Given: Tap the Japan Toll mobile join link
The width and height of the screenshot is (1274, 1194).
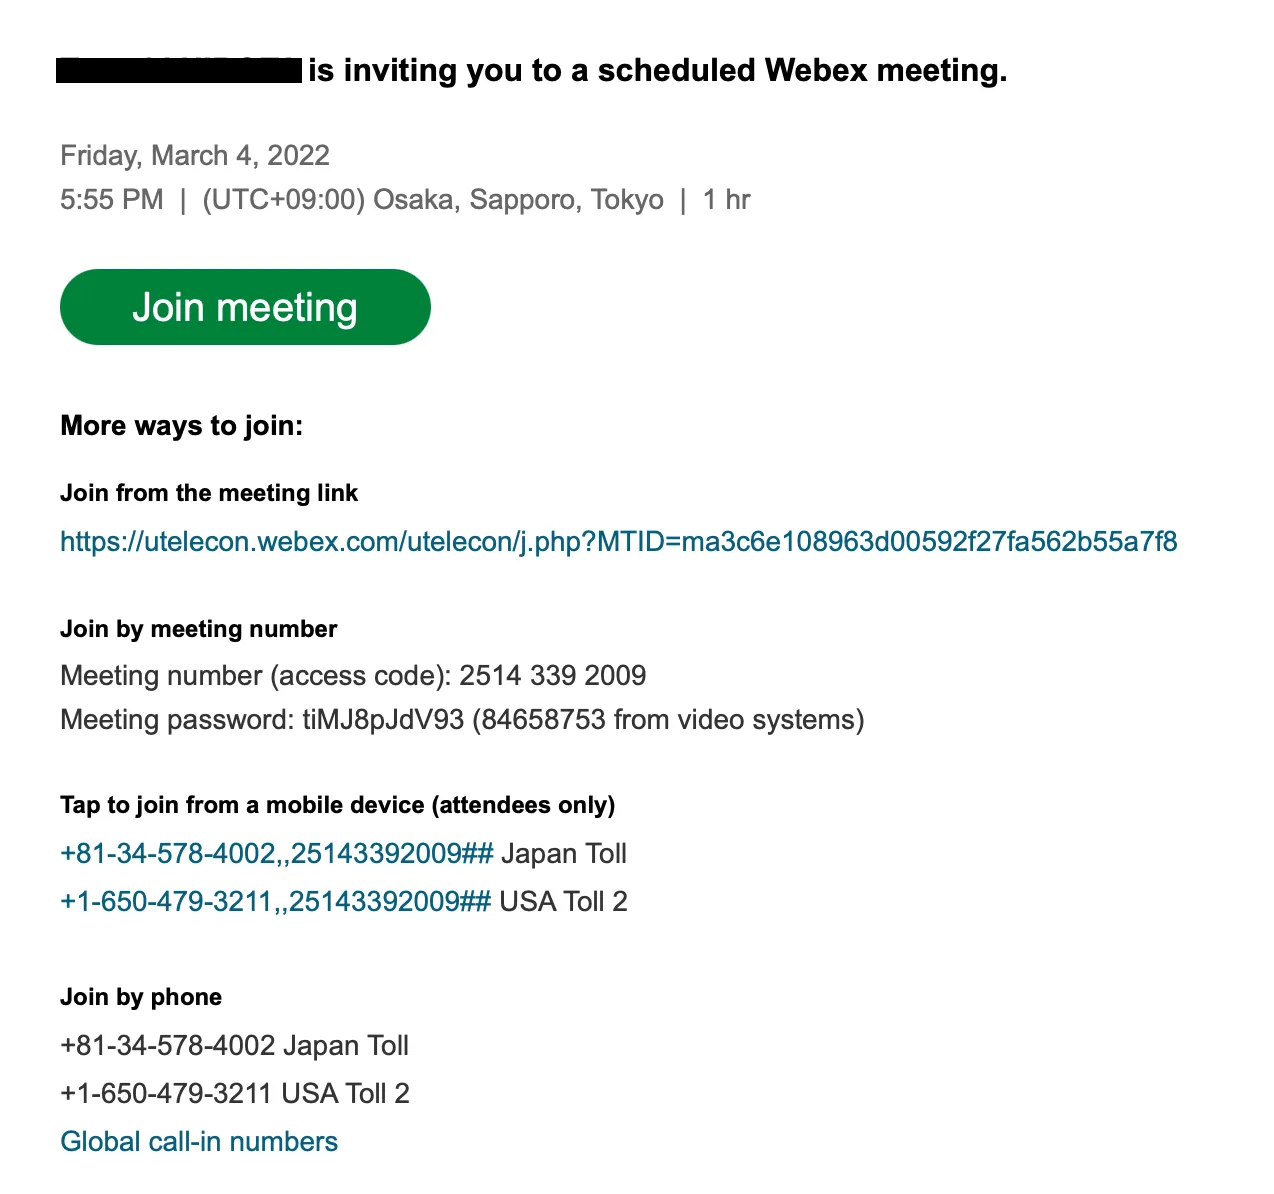Looking at the screenshot, I should point(276,854).
